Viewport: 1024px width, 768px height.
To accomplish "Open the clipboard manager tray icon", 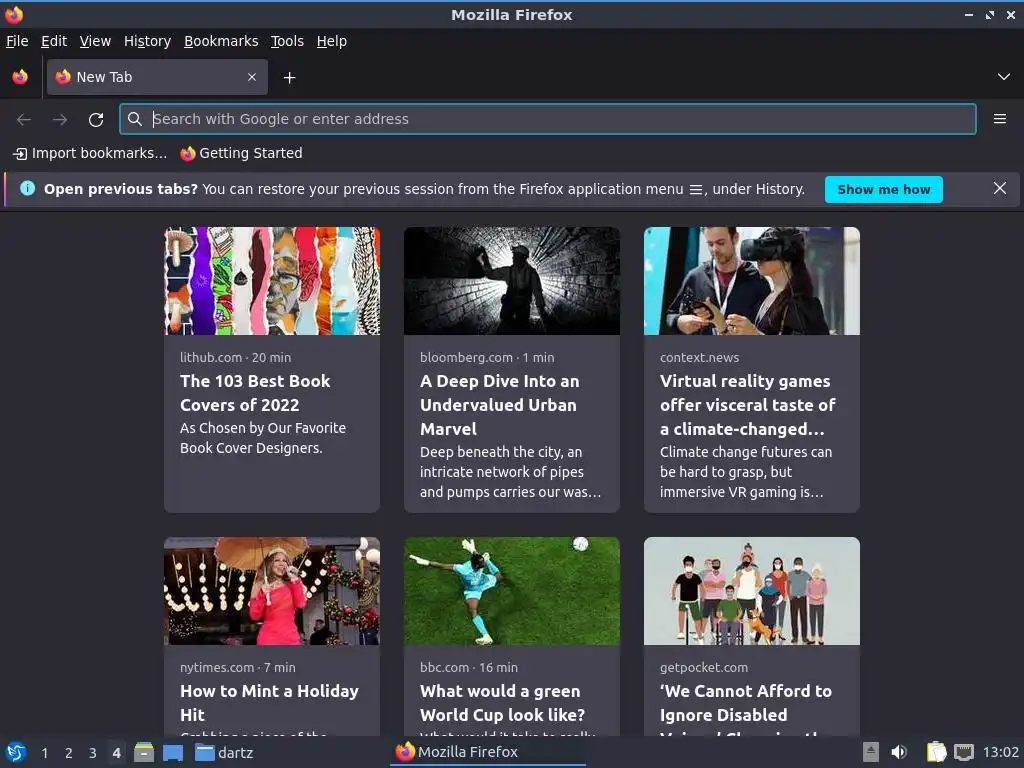I will coord(936,752).
